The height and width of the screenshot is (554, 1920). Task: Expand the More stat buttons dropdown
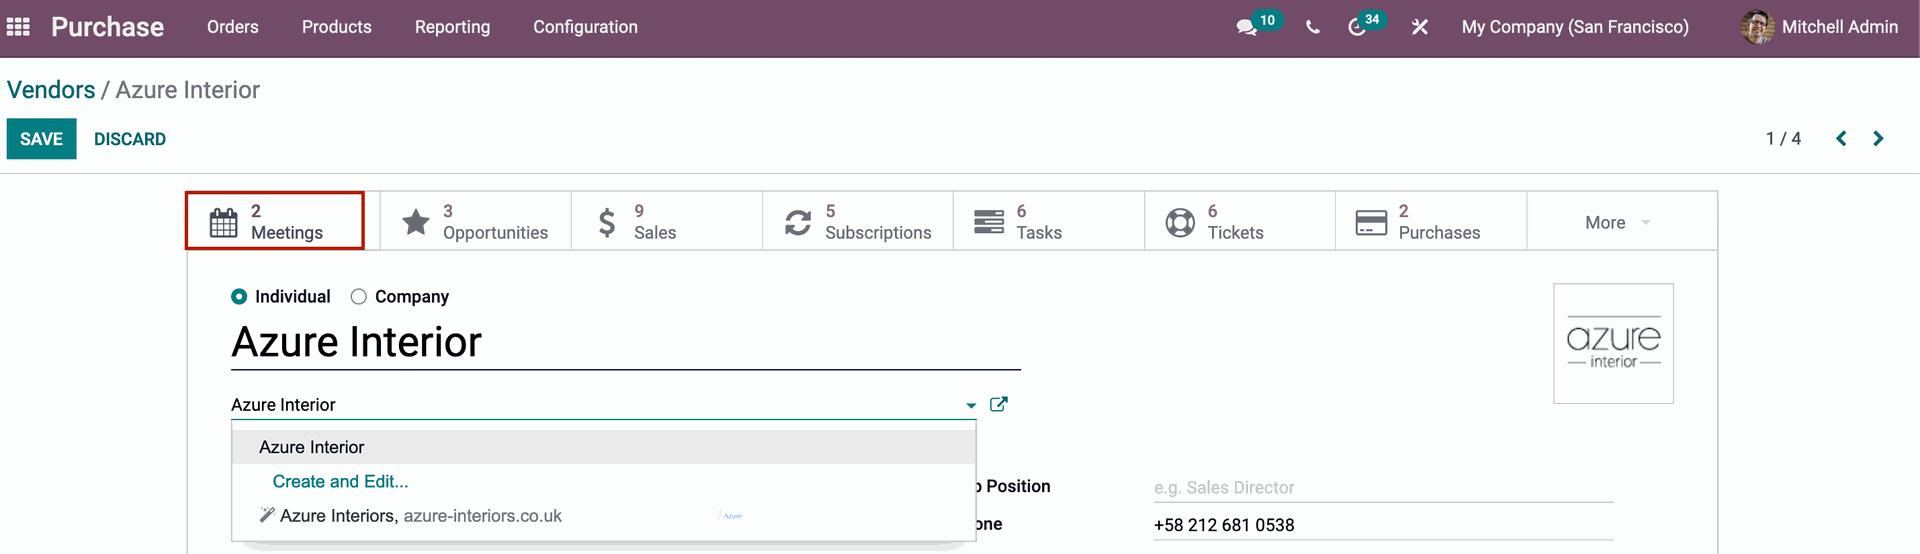pos(1621,222)
